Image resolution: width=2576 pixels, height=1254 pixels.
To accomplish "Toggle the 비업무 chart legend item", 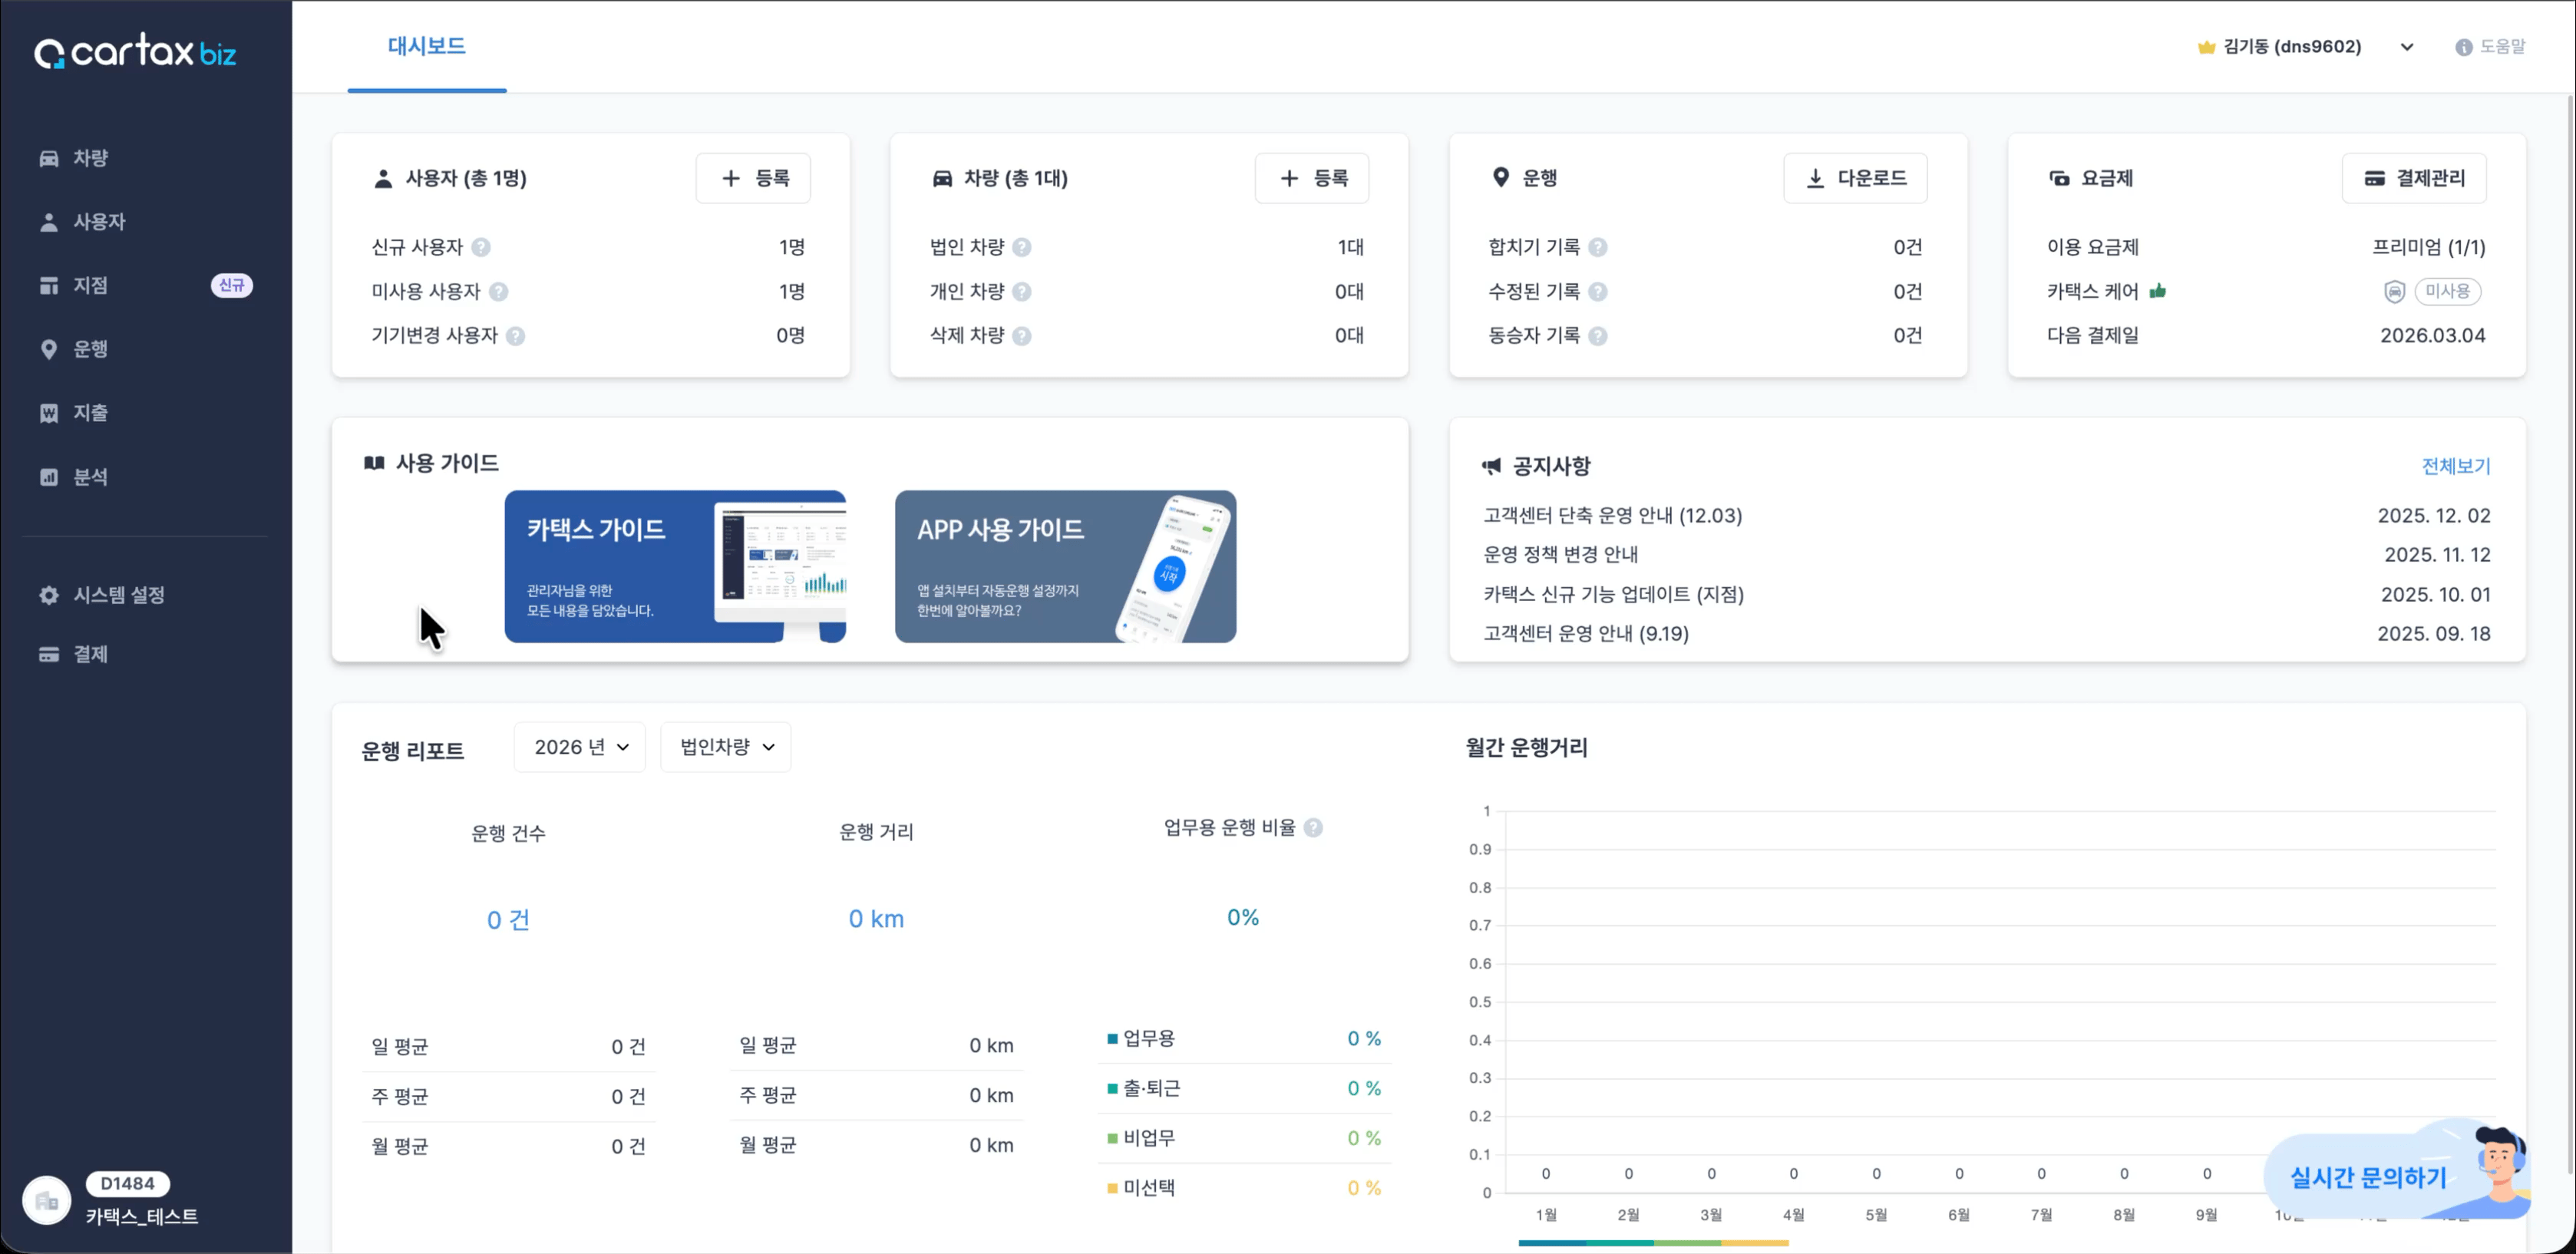I will click(x=1148, y=1138).
